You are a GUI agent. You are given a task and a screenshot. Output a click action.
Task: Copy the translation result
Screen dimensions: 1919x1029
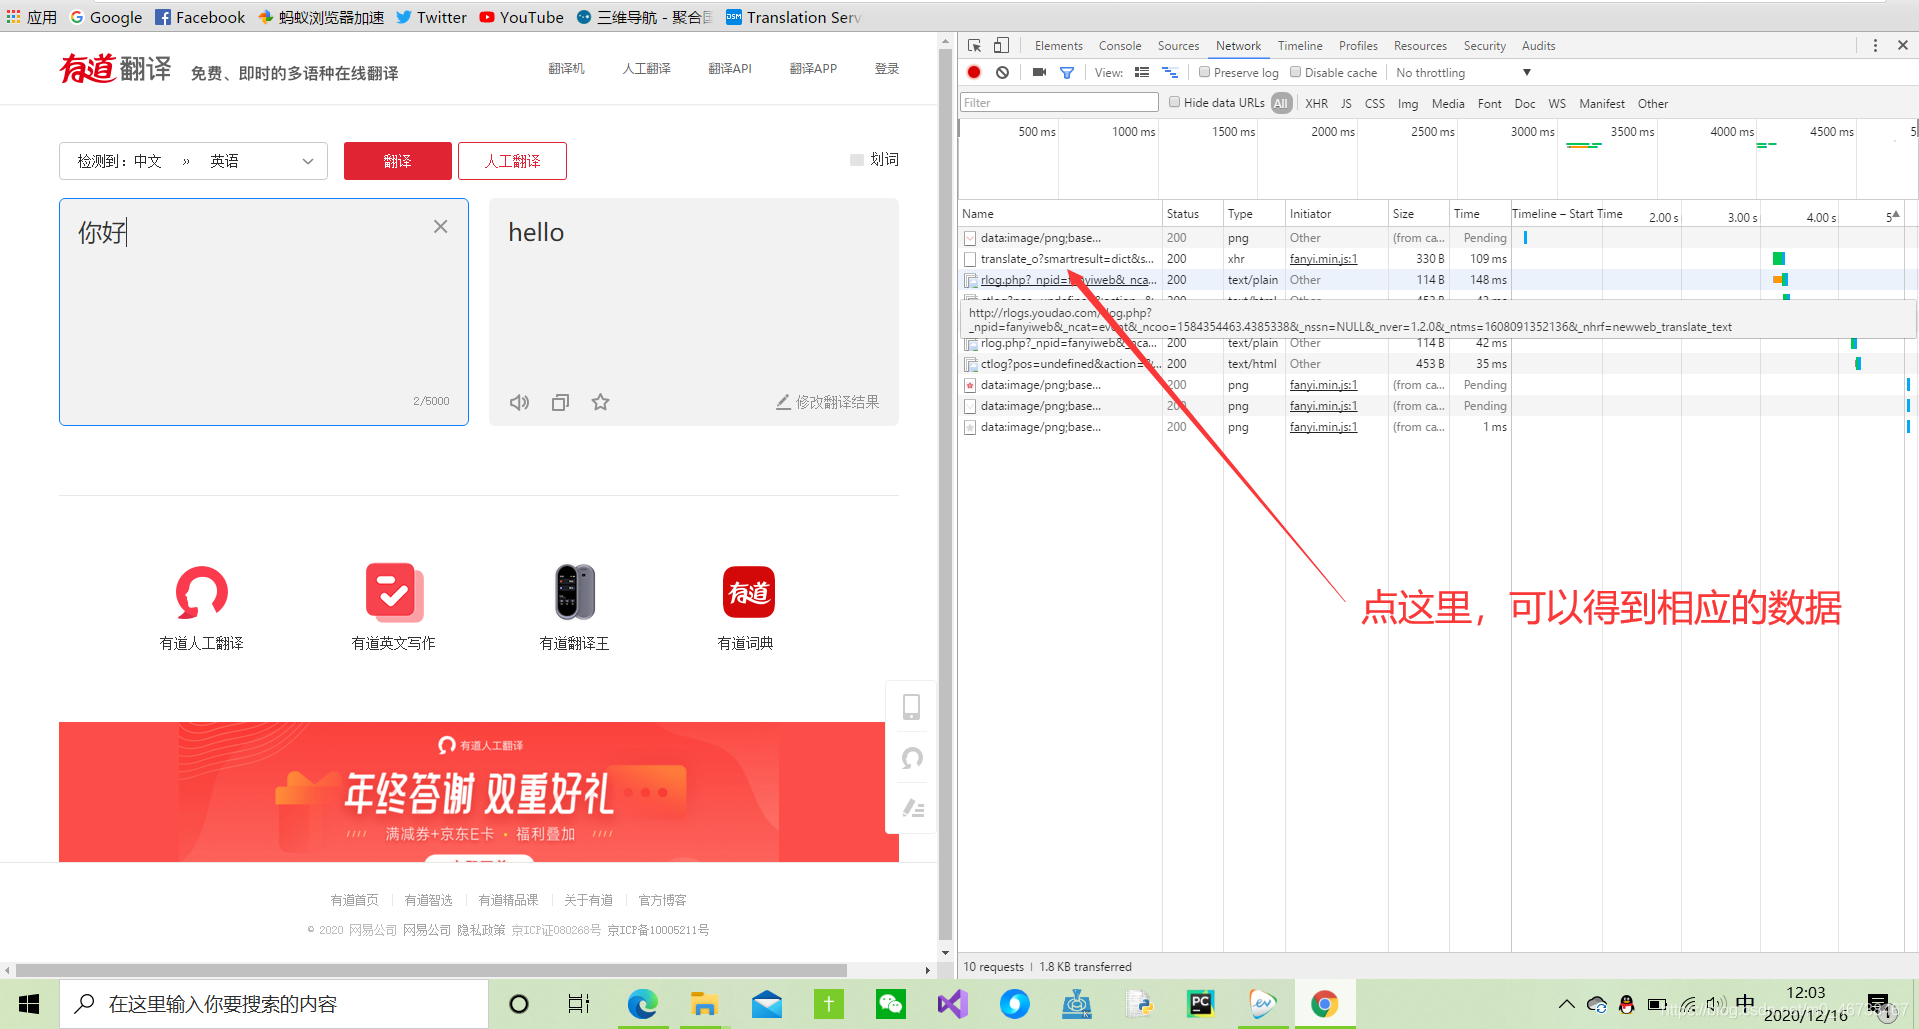coord(560,402)
